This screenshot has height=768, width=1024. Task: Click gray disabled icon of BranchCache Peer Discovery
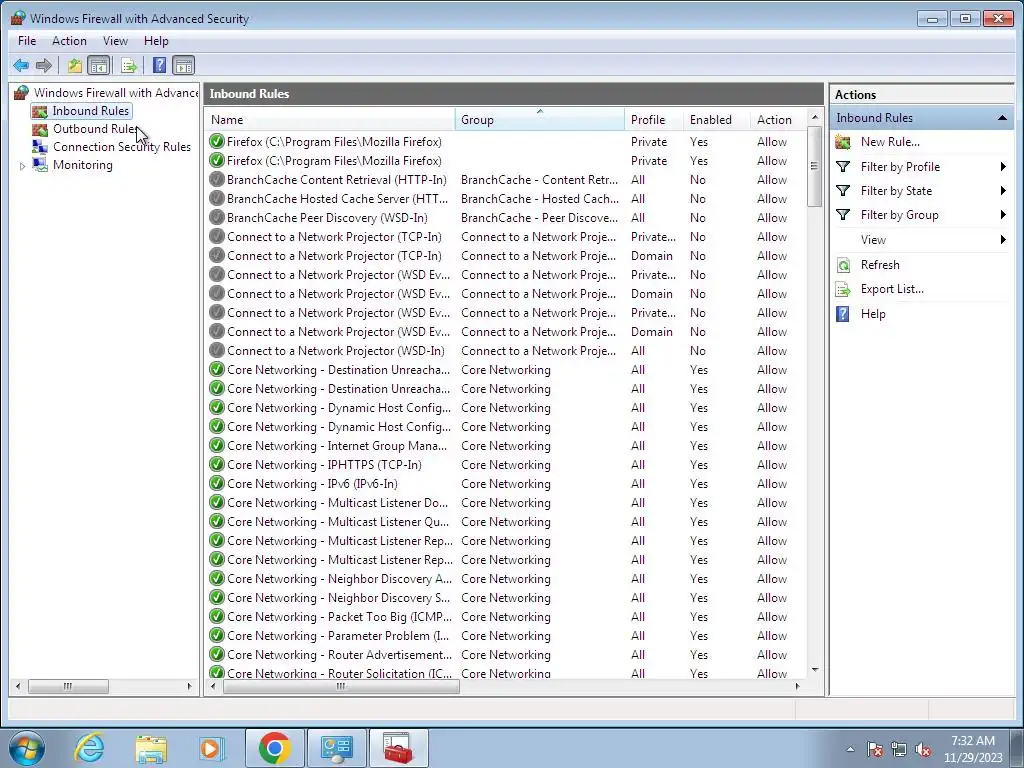point(217,217)
